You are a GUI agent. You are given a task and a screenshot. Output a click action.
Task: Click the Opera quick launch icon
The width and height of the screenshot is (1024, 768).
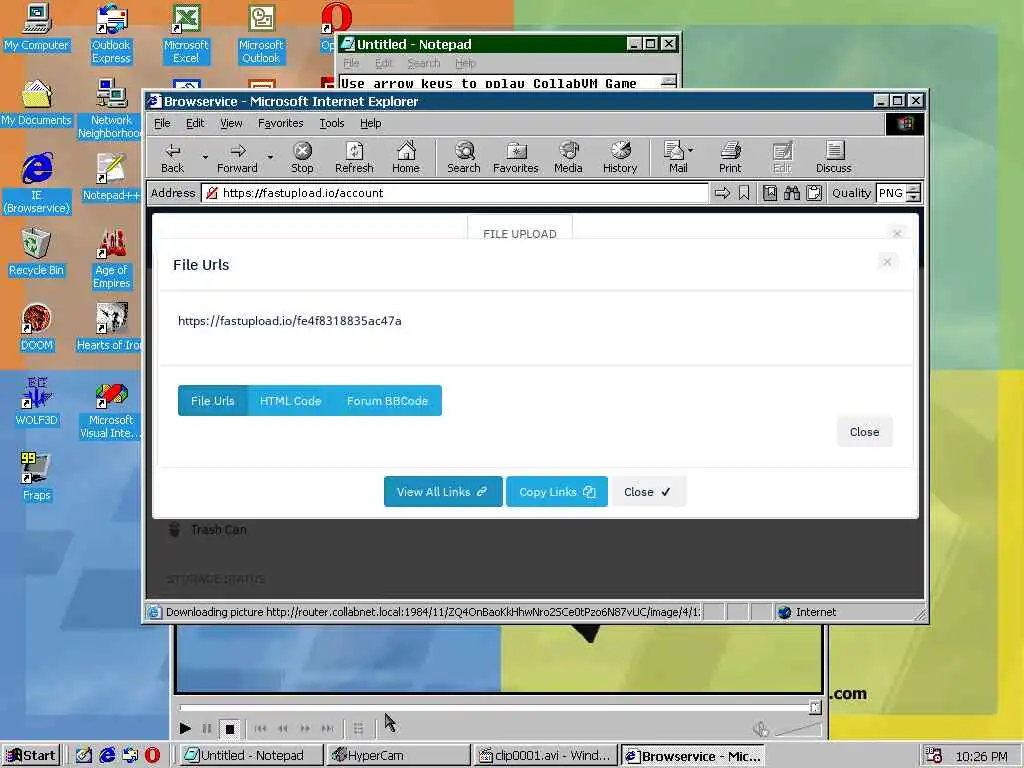point(152,756)
